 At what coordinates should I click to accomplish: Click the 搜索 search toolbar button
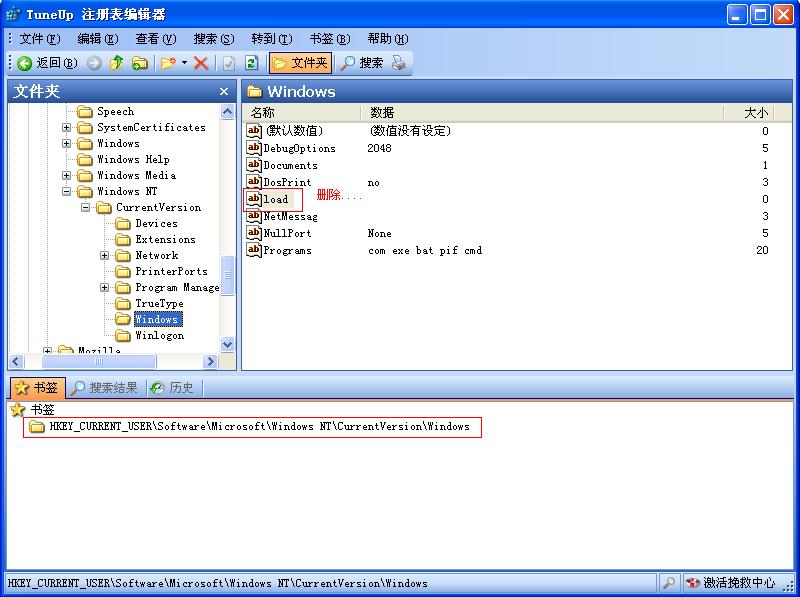(x=362, y=63)
